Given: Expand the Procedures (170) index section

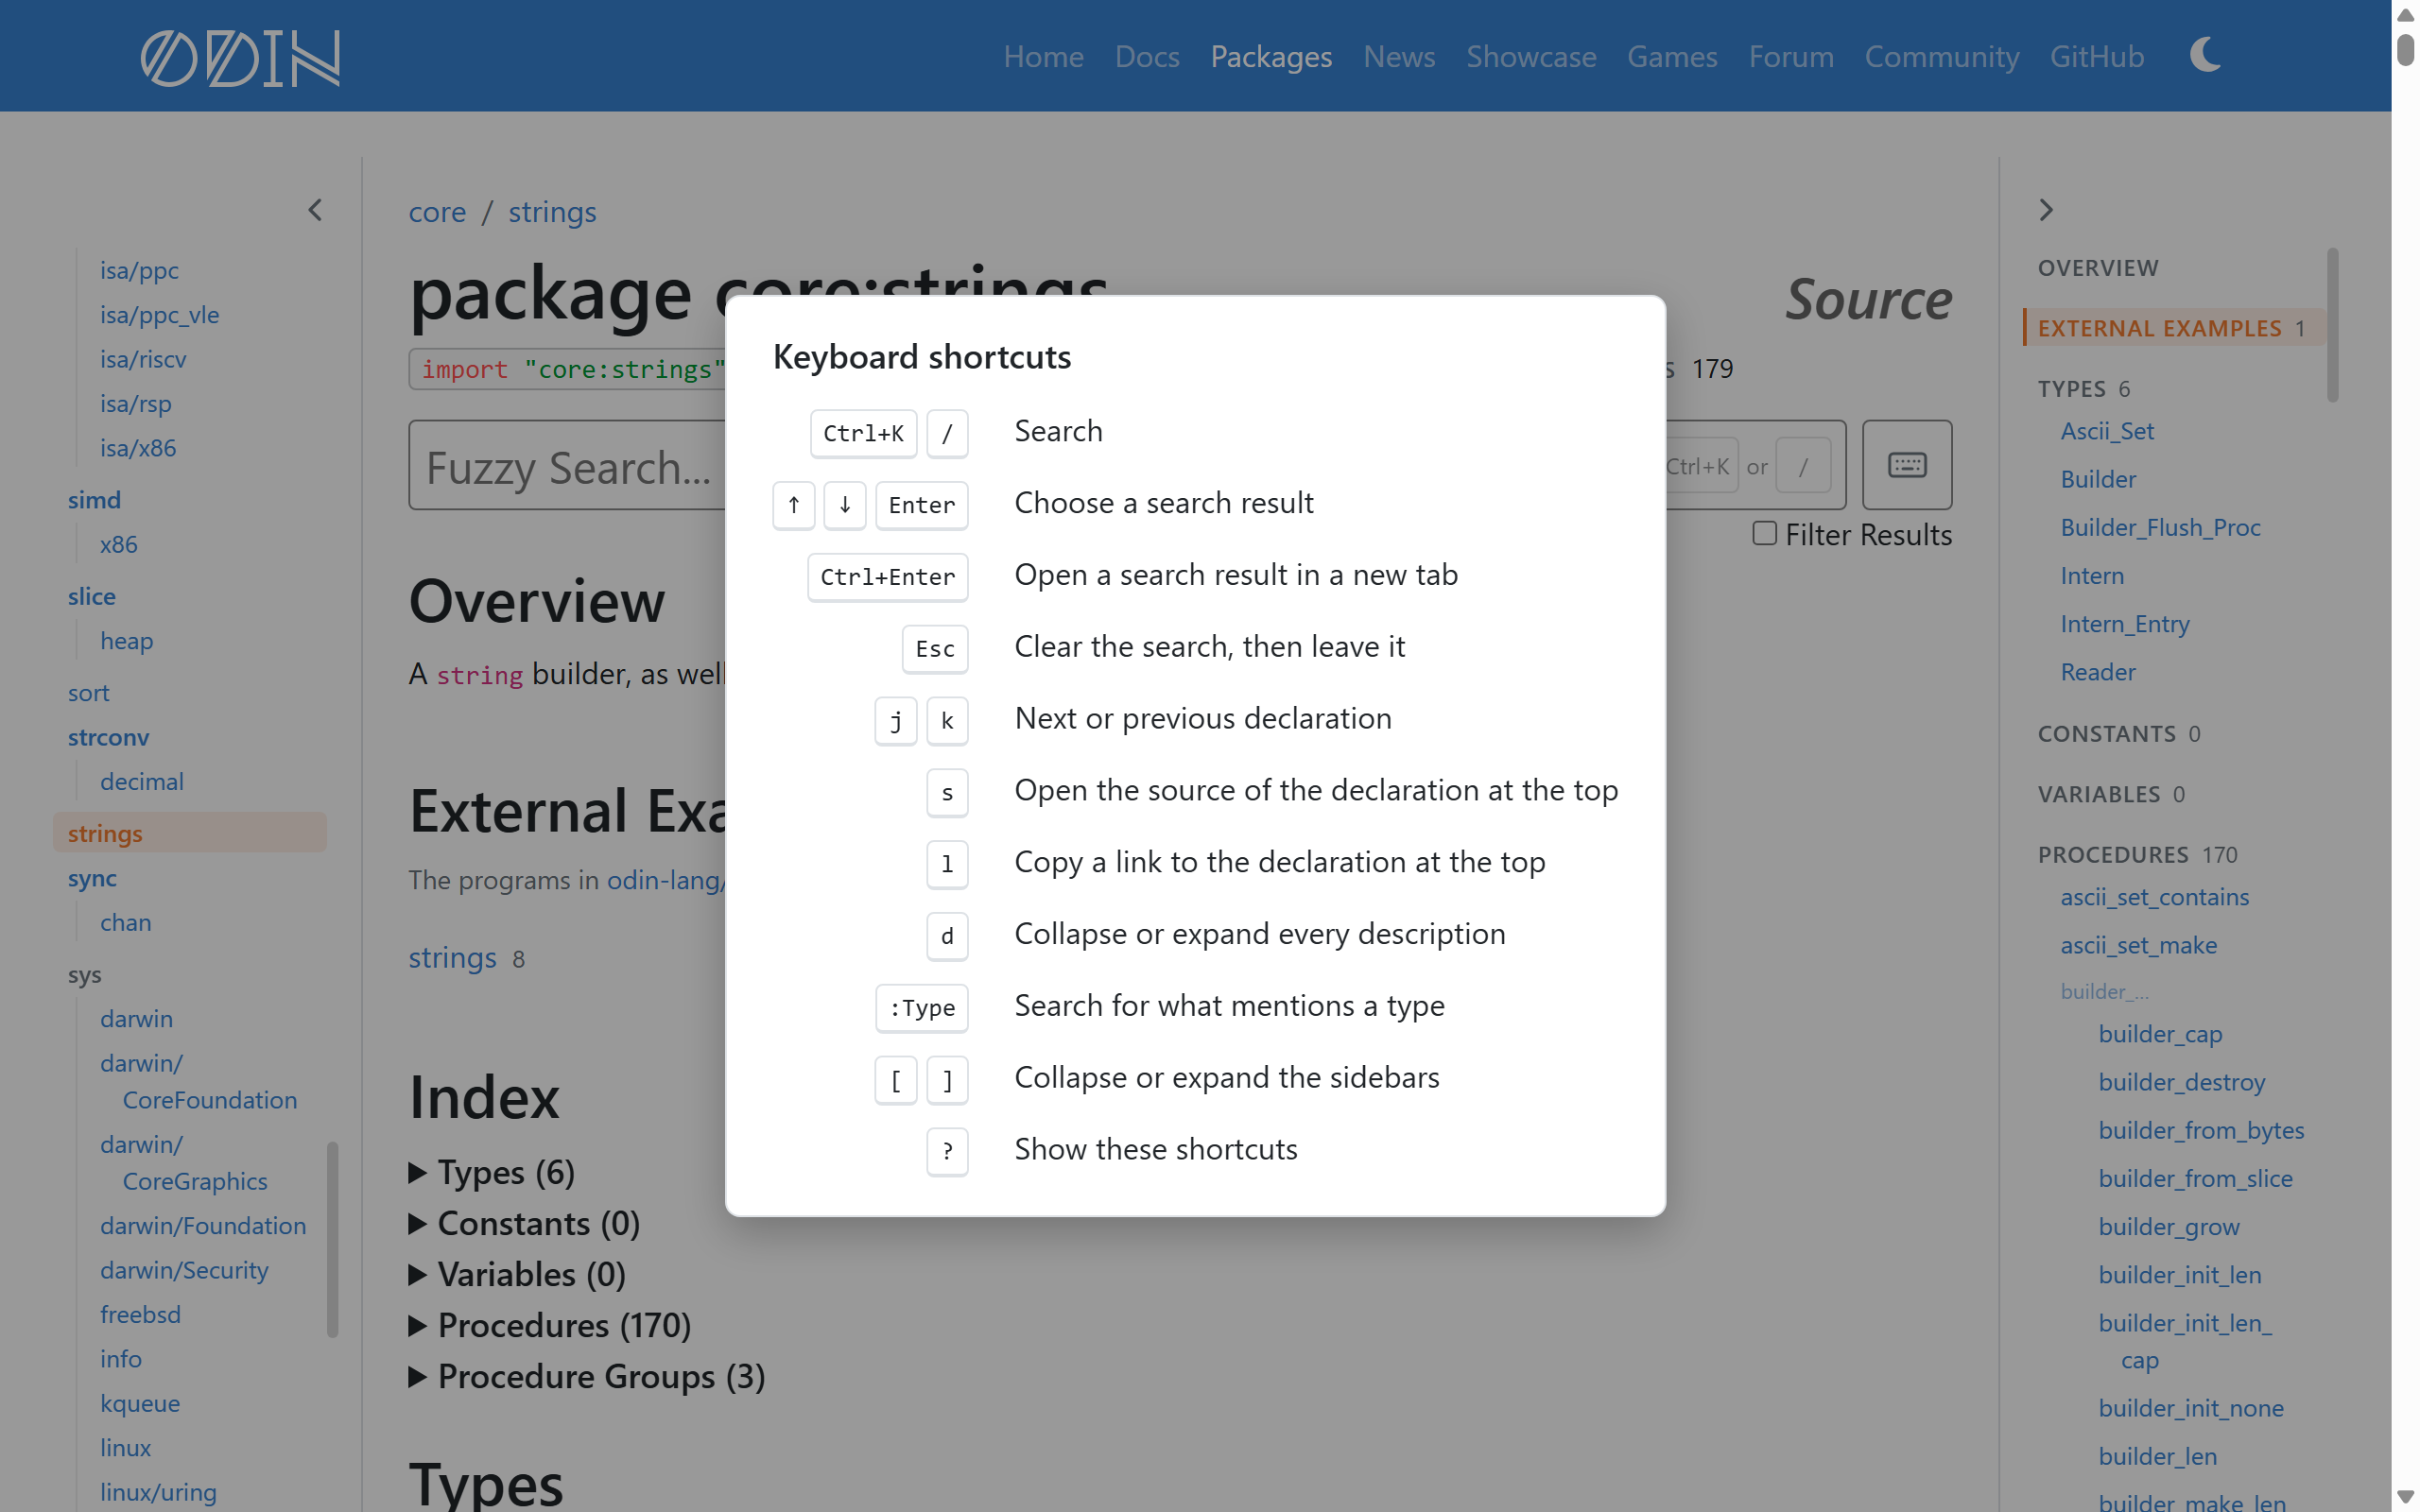Looking at the screenshot, I should point(550,1325).
